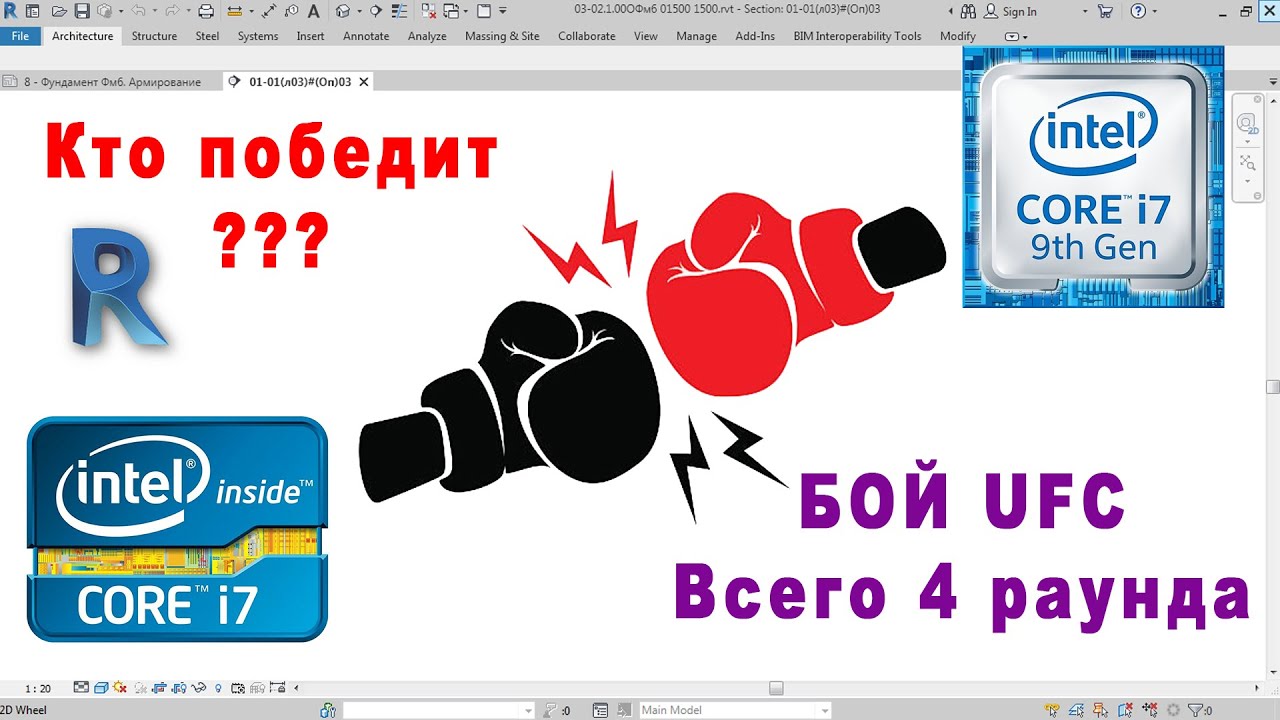Click the Zoom control in navigation bar
1280x720 pixels.
(x=1247, y=161)
